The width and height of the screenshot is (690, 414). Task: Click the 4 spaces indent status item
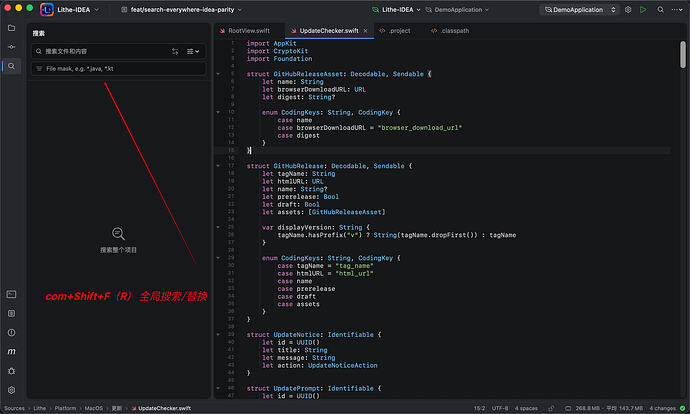pos(526,408)
